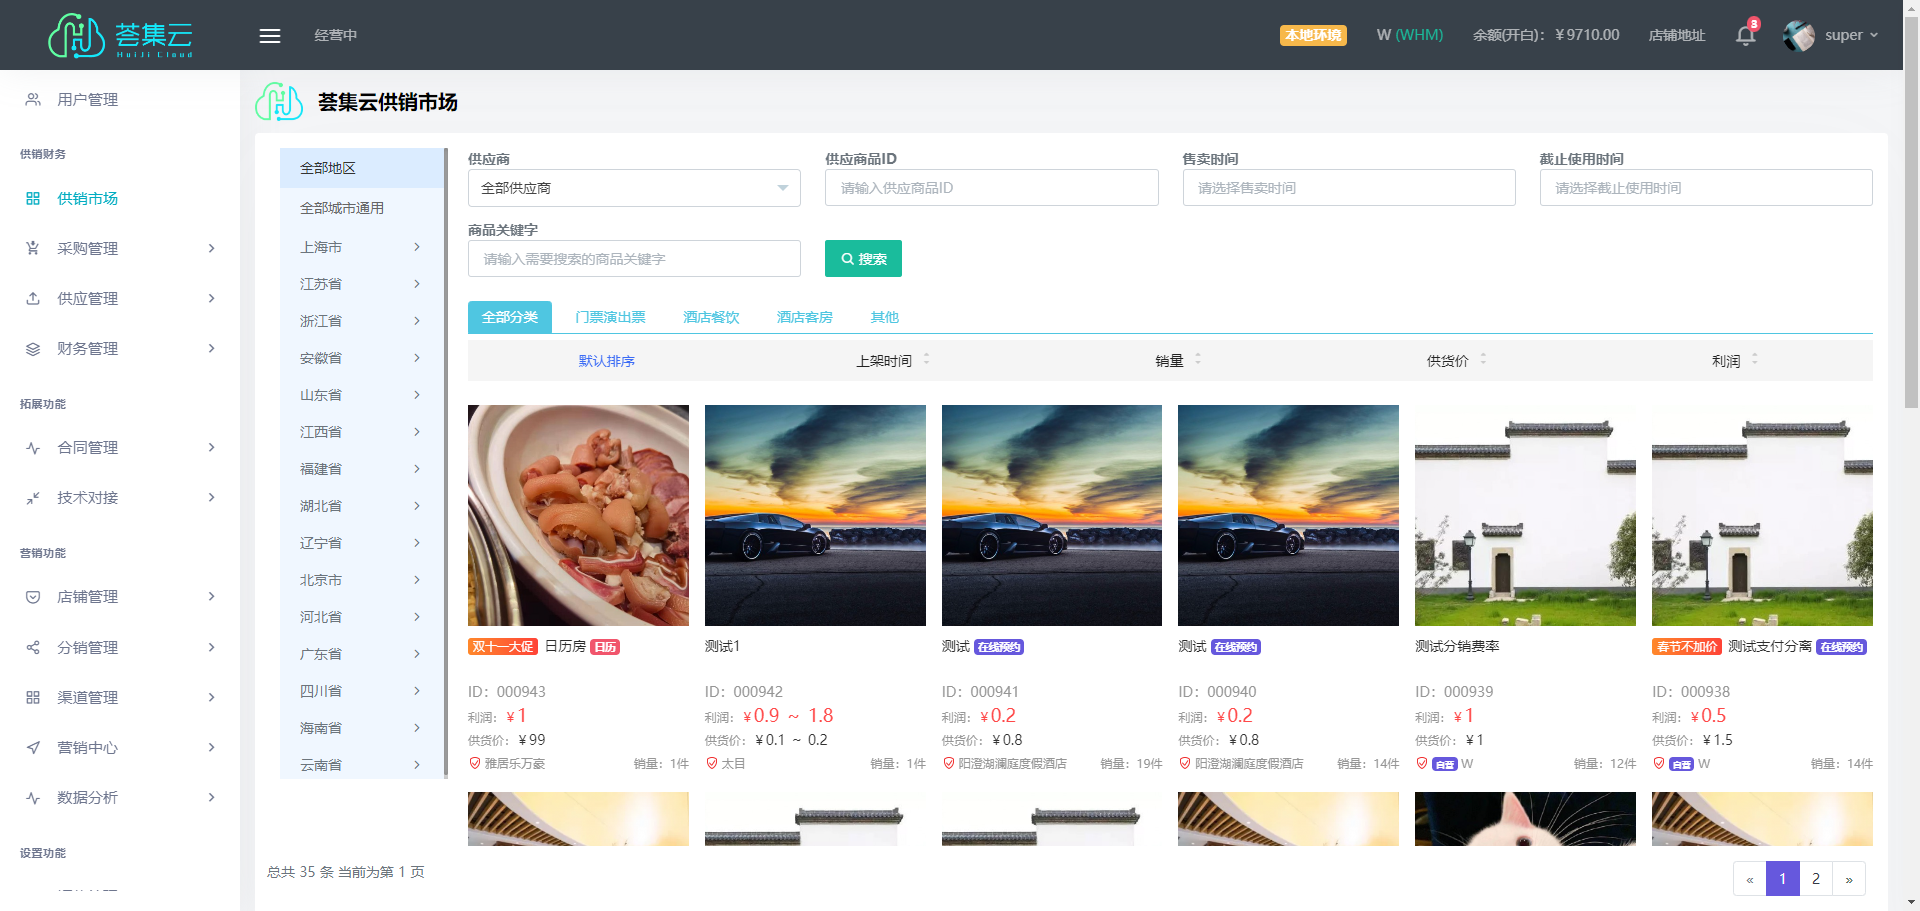Click the 余额(开白): ¥9710.00 text
Image resolution: width=1920 pixels, height=911 pixels.
tap(1546, 35)
